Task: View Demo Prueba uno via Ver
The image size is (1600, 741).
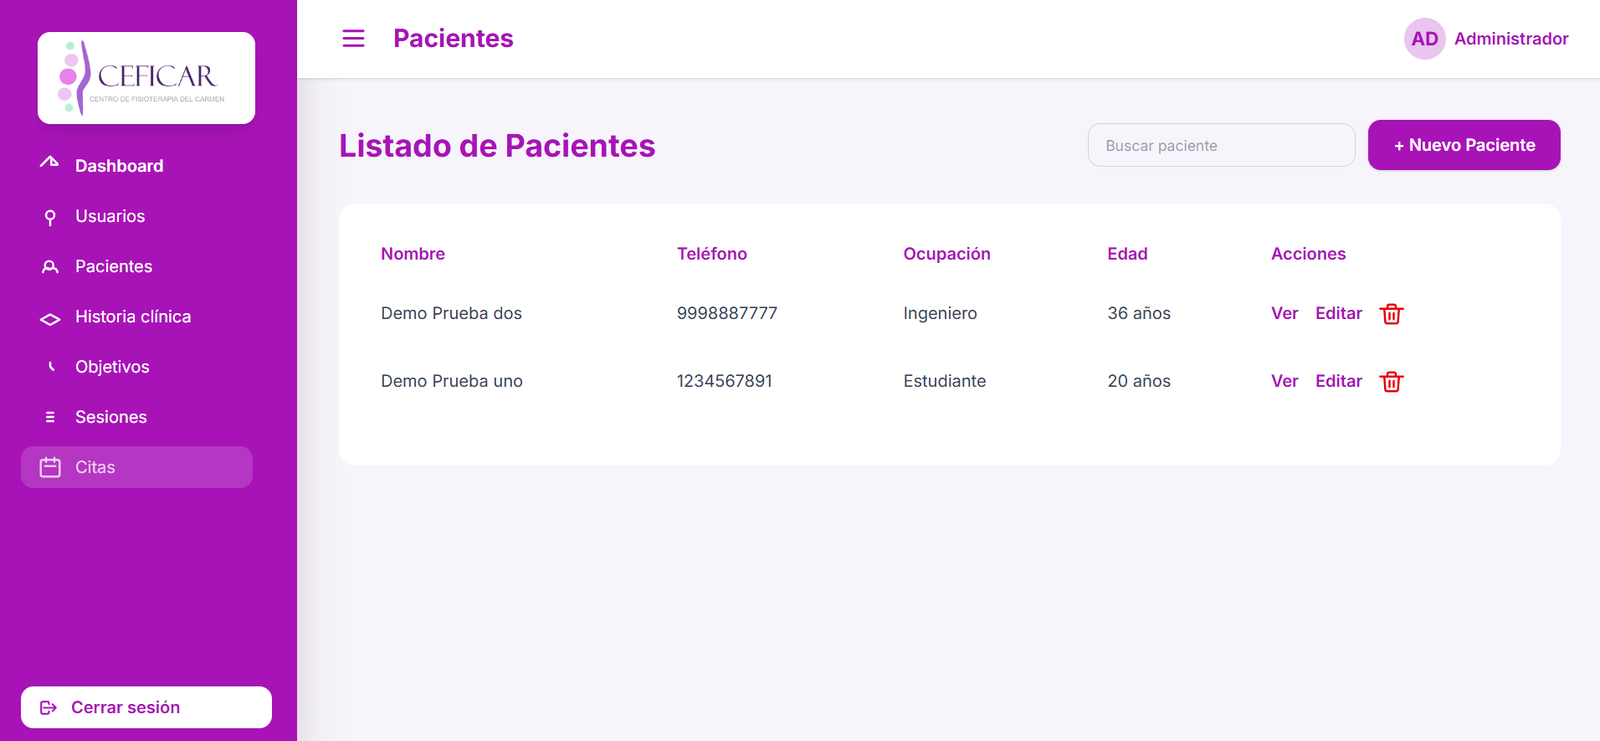Action: point(1284,381)
